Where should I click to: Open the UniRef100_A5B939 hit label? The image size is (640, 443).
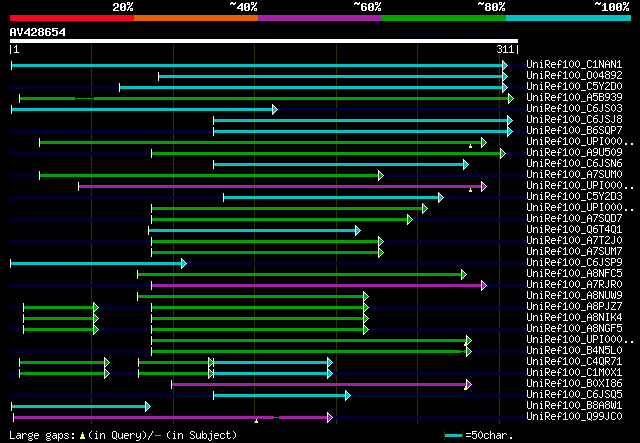coord(574,98)
